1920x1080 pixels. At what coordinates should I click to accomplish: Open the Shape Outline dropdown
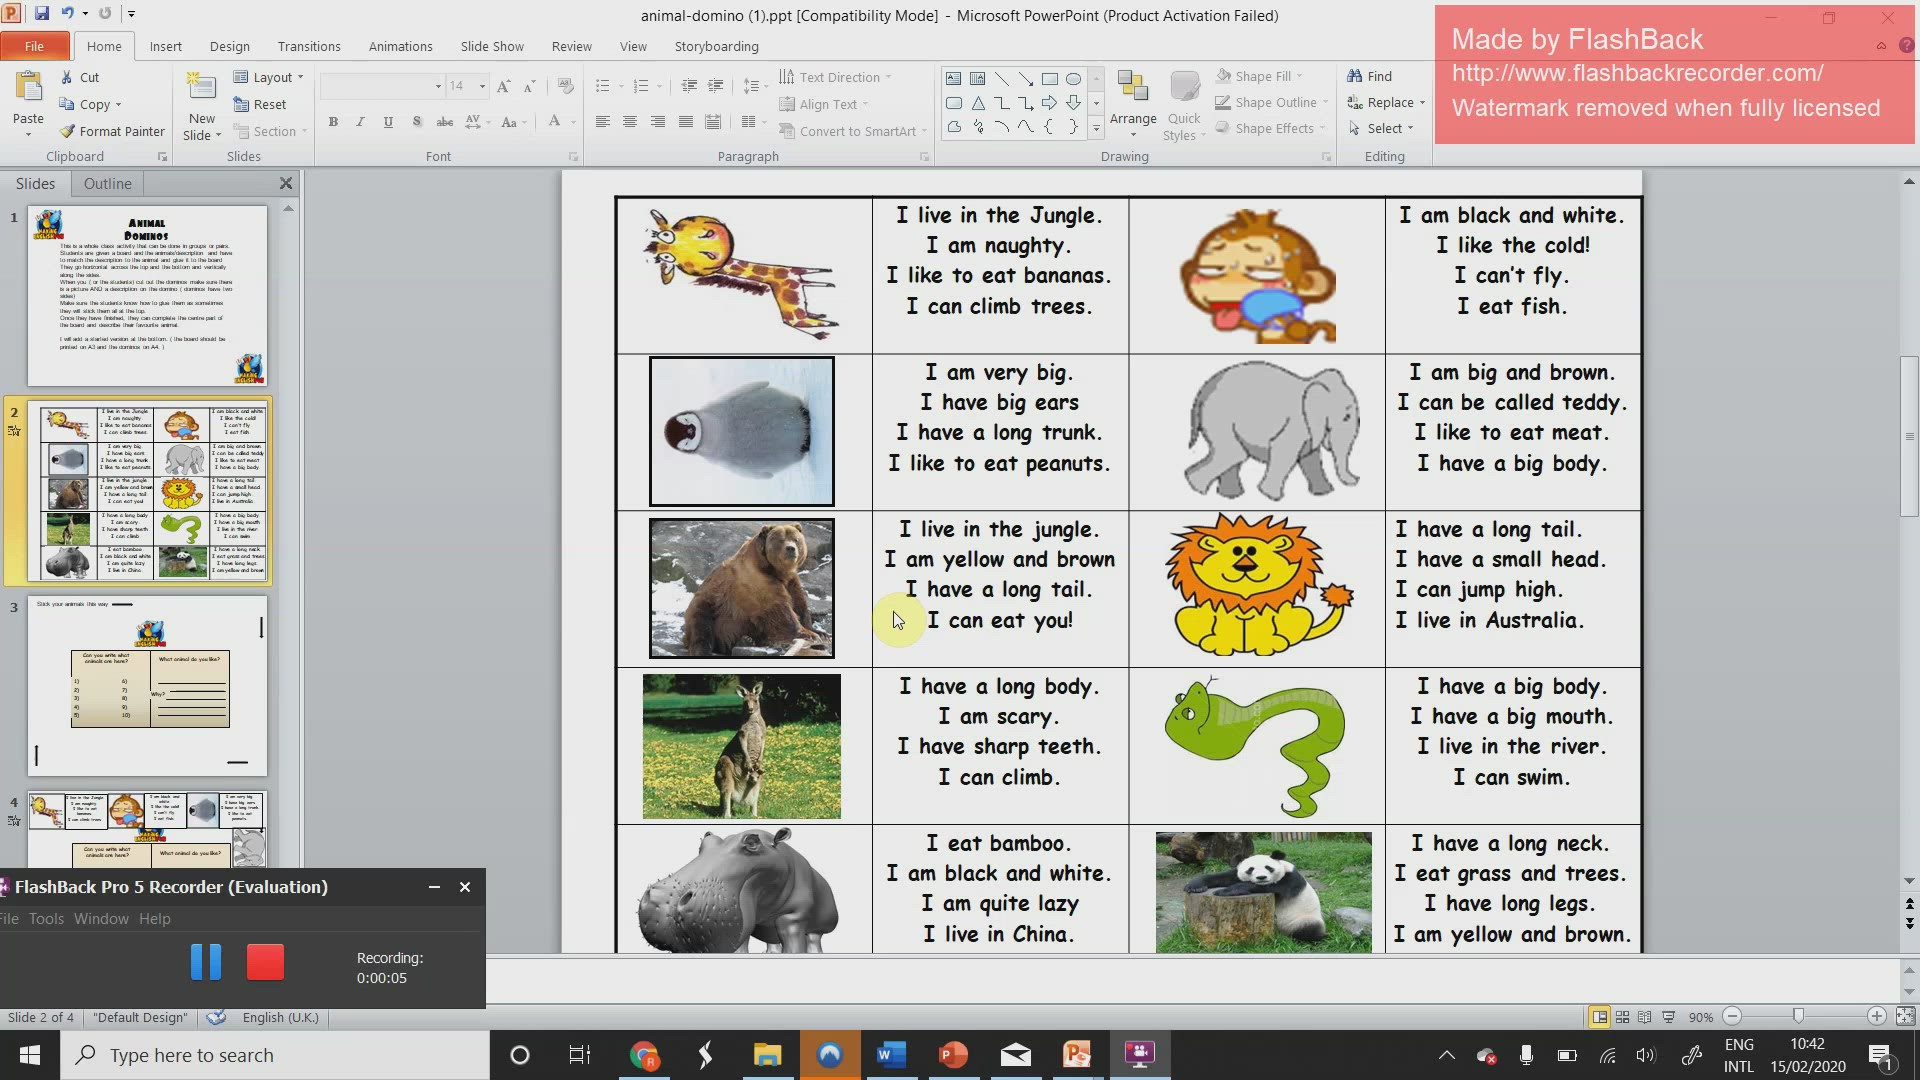click(1270, 102)
